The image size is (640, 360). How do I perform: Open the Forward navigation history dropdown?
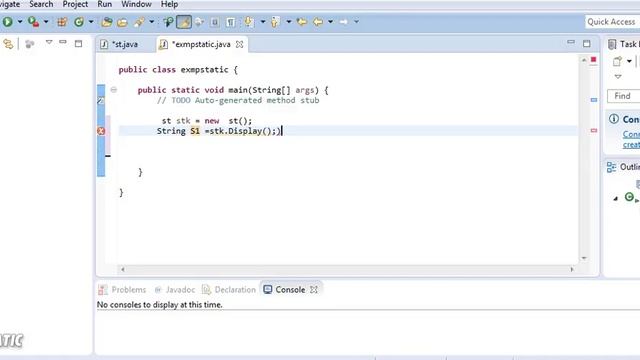pyautogui.click(x=356, y=22)
